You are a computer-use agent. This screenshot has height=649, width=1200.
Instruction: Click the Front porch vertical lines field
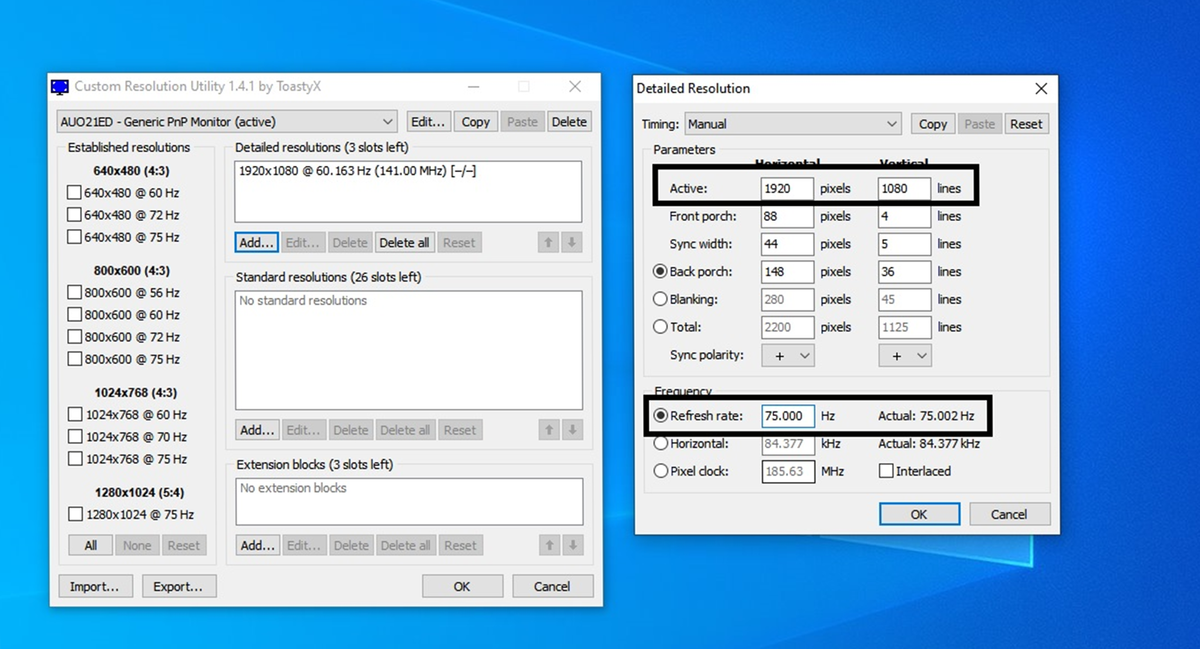905,216
